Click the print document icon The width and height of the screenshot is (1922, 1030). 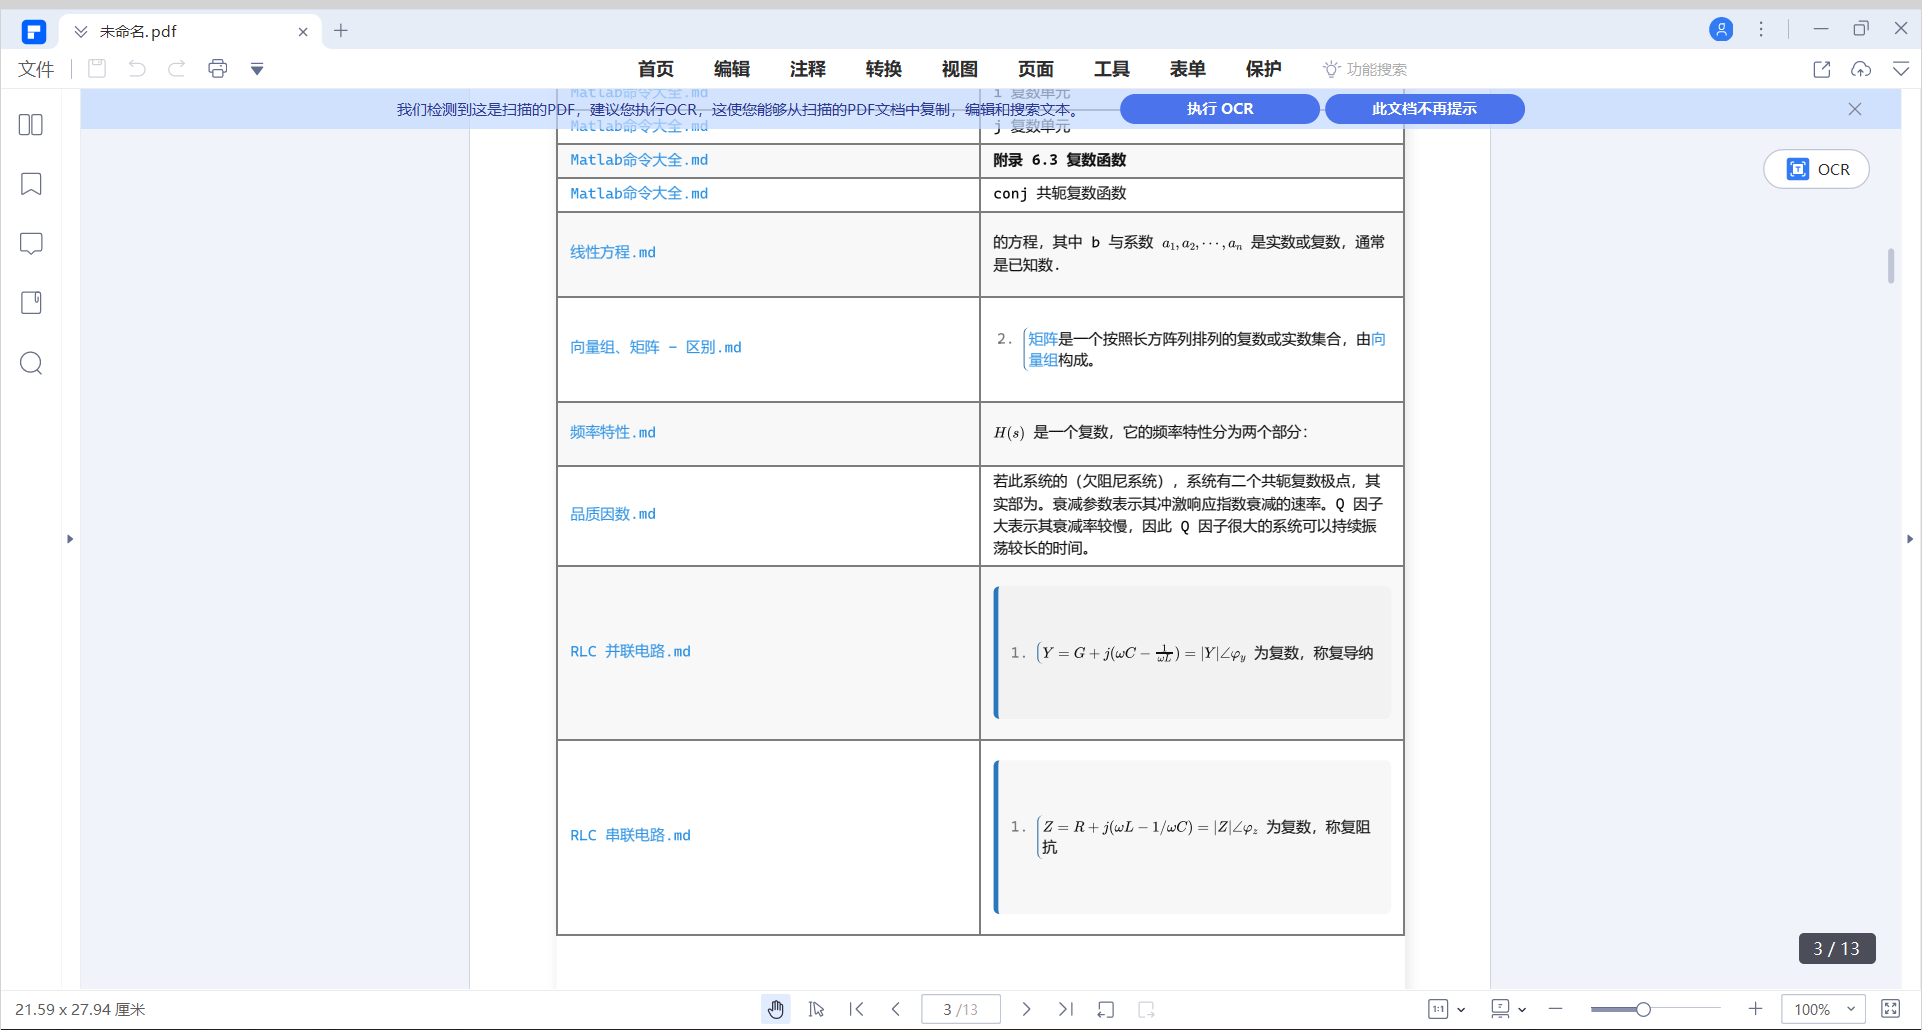[218, 68]
